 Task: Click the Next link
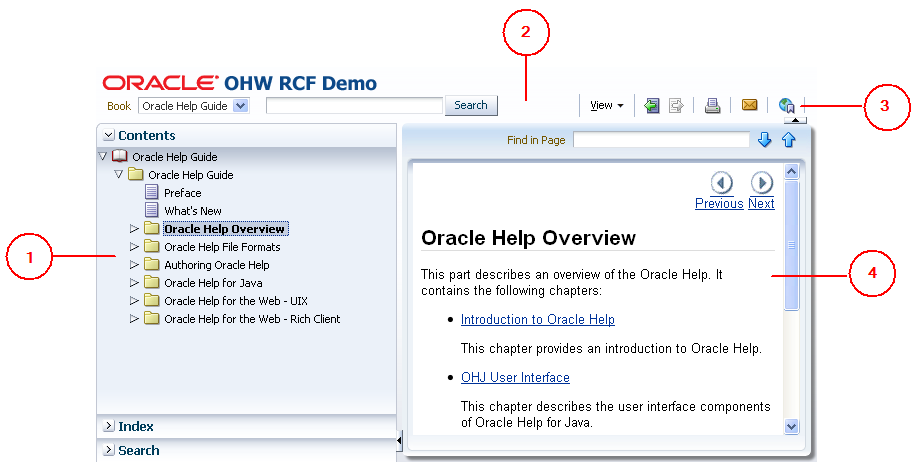coord(761,204)
